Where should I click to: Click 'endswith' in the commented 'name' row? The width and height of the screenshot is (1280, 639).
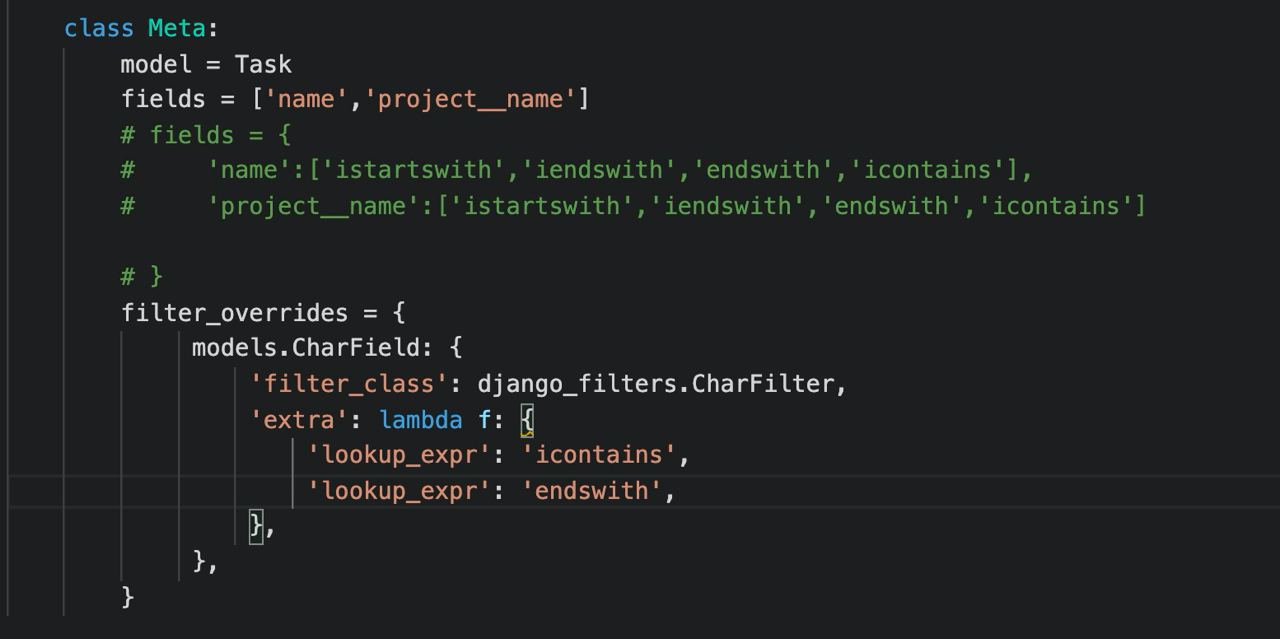click(763, 170)
